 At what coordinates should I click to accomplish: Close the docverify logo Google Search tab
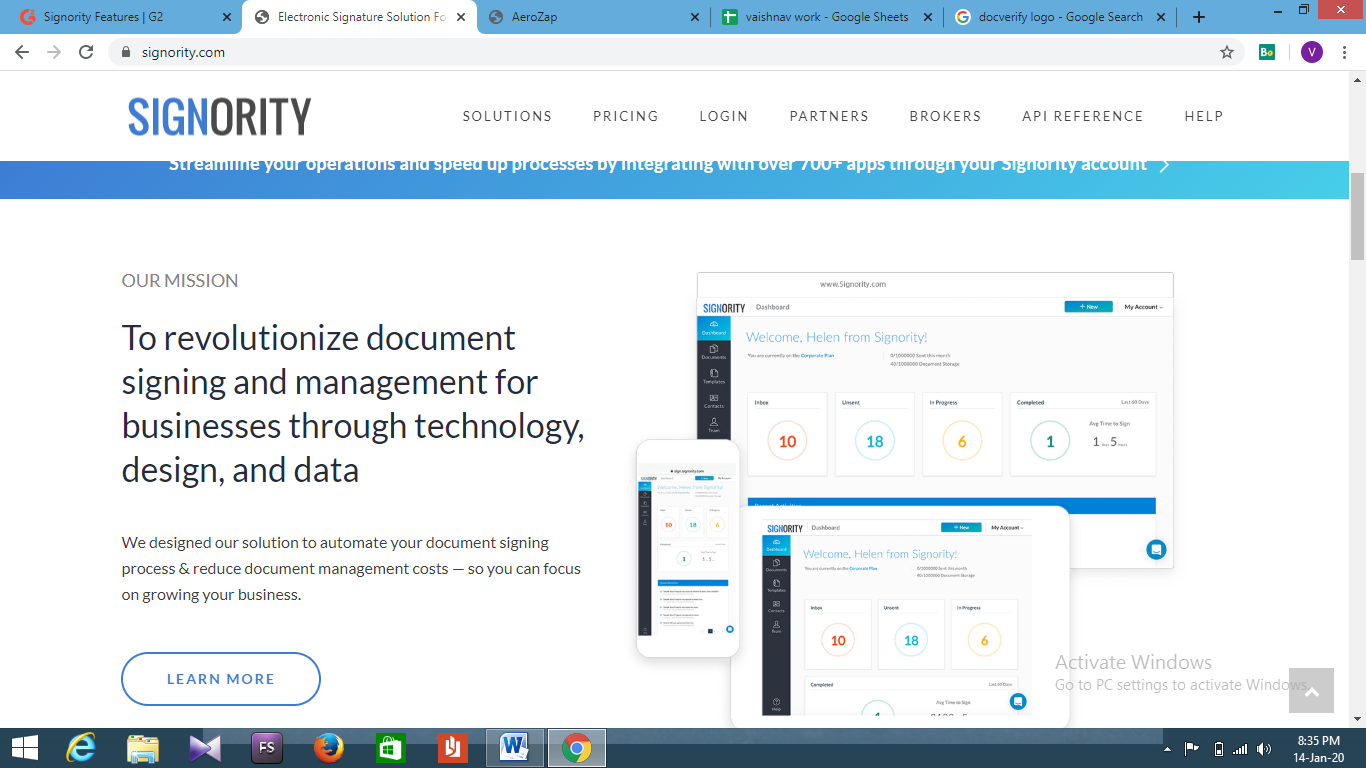tap(1163, 17)
